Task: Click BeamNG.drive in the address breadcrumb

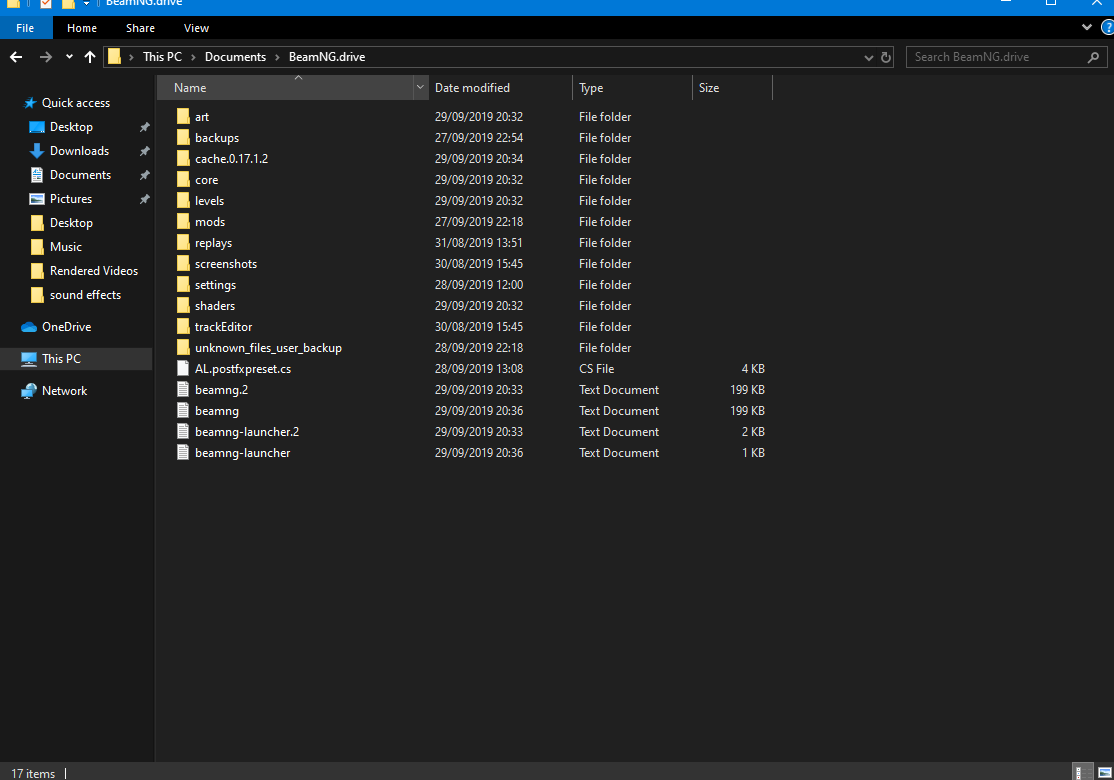Action: point(327,57)
